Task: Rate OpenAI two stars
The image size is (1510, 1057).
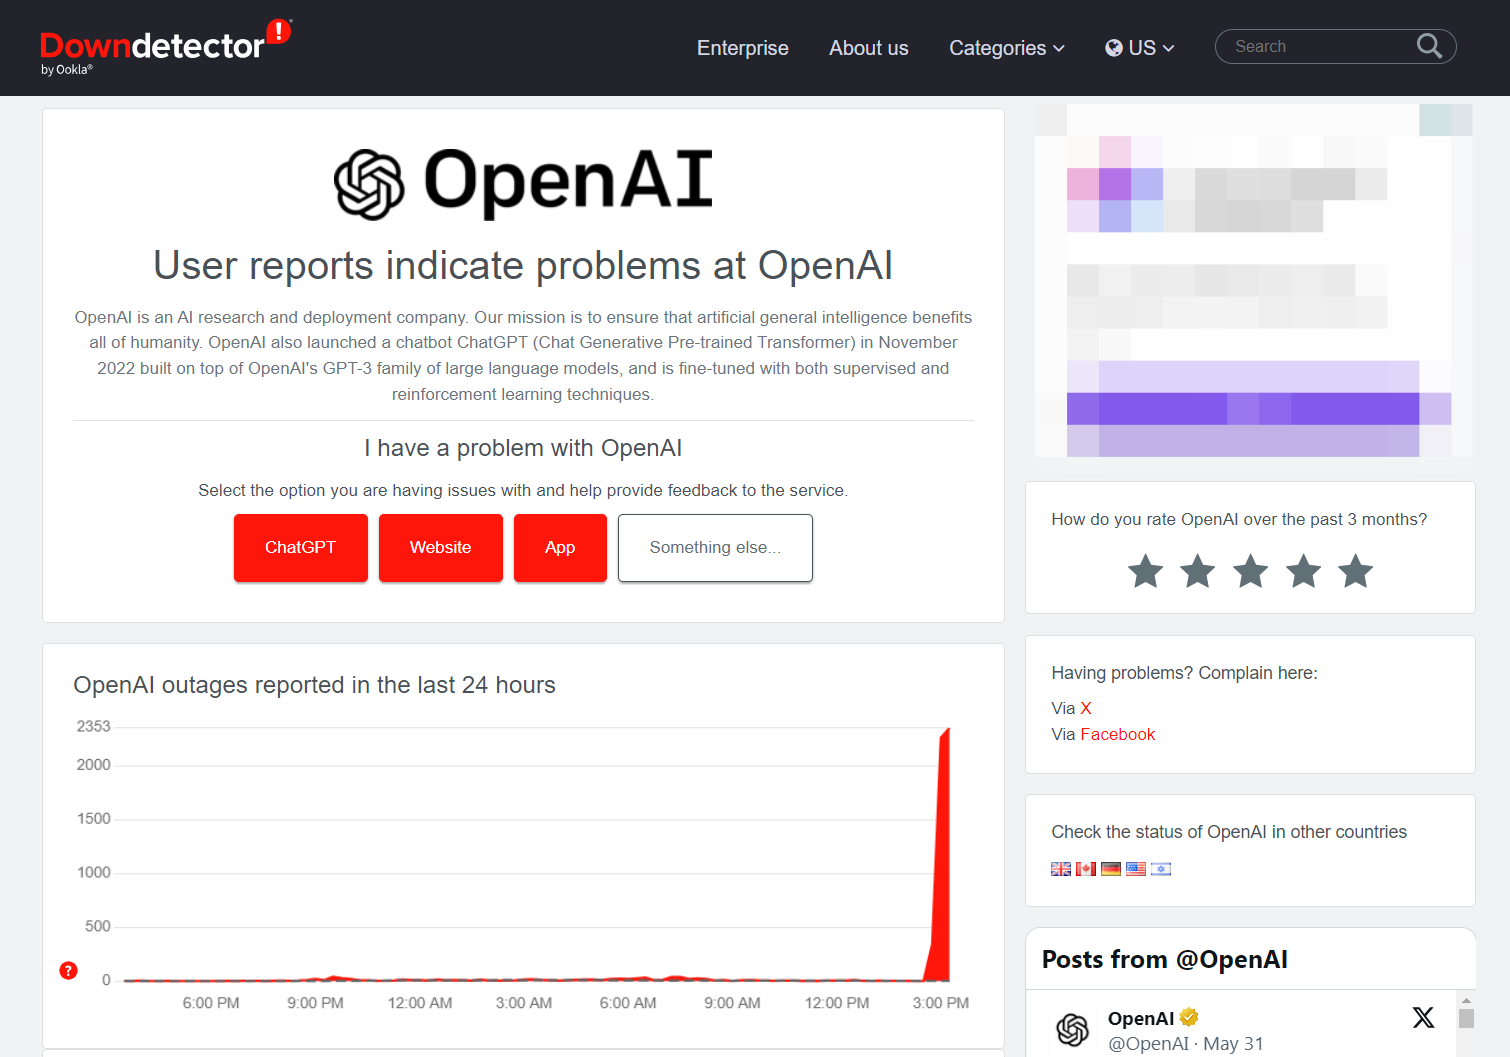Action: click(1197, 571)
